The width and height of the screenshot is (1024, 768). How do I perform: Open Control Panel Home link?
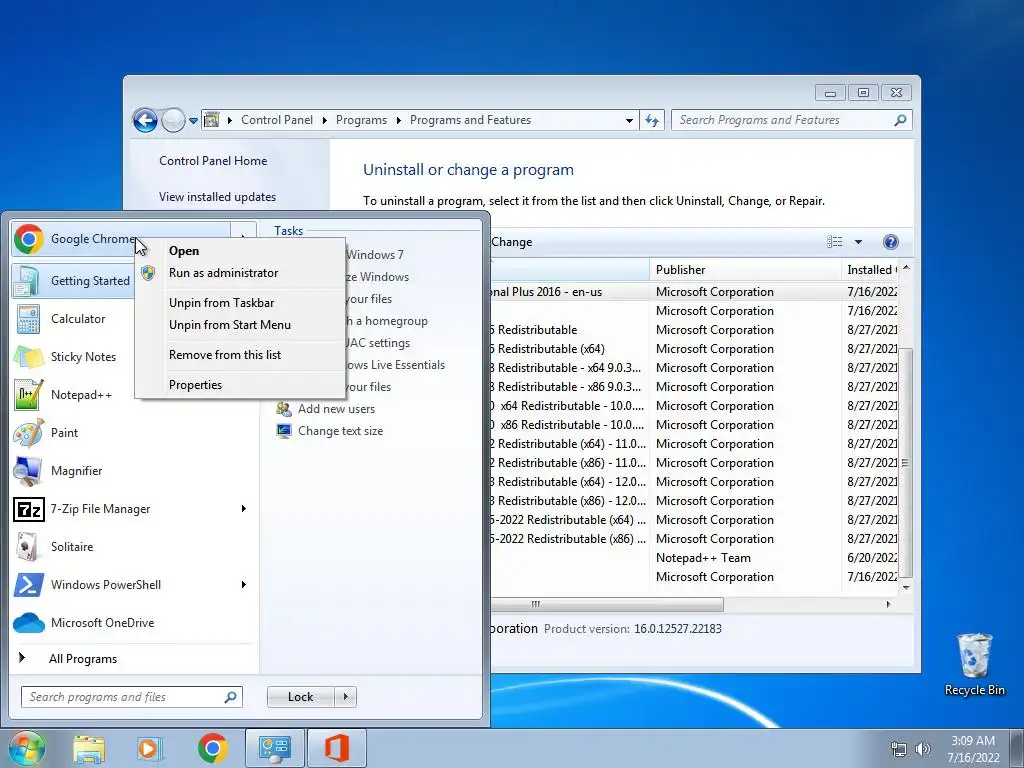coord(213,161)
